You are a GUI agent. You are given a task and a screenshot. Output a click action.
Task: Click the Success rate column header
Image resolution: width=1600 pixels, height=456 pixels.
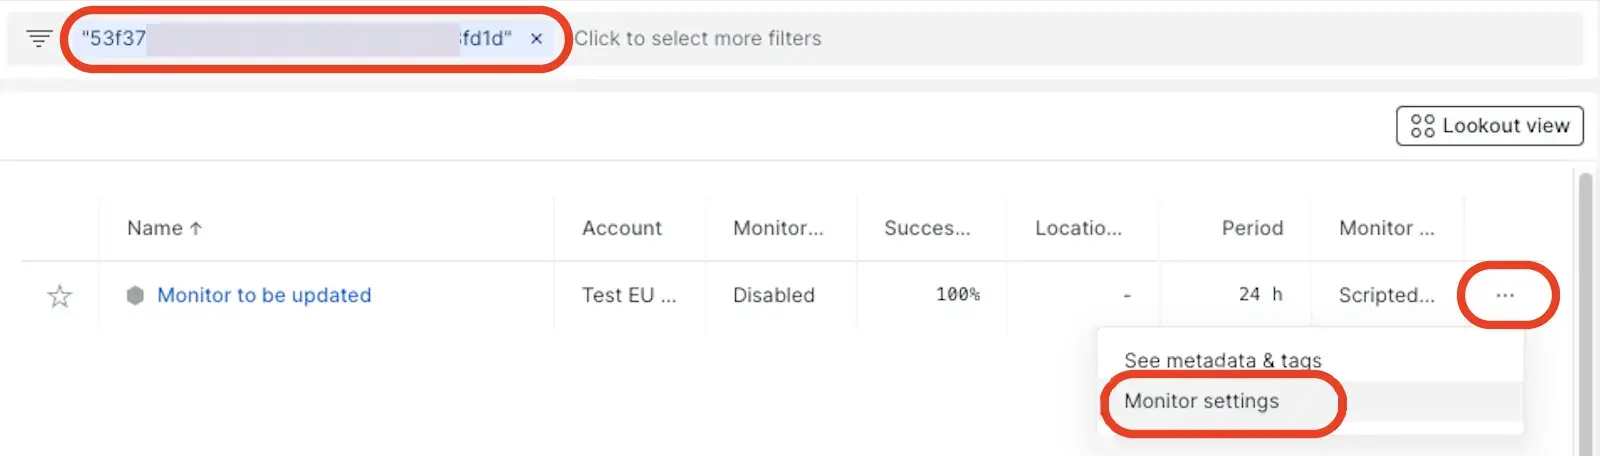click(927, 228)
